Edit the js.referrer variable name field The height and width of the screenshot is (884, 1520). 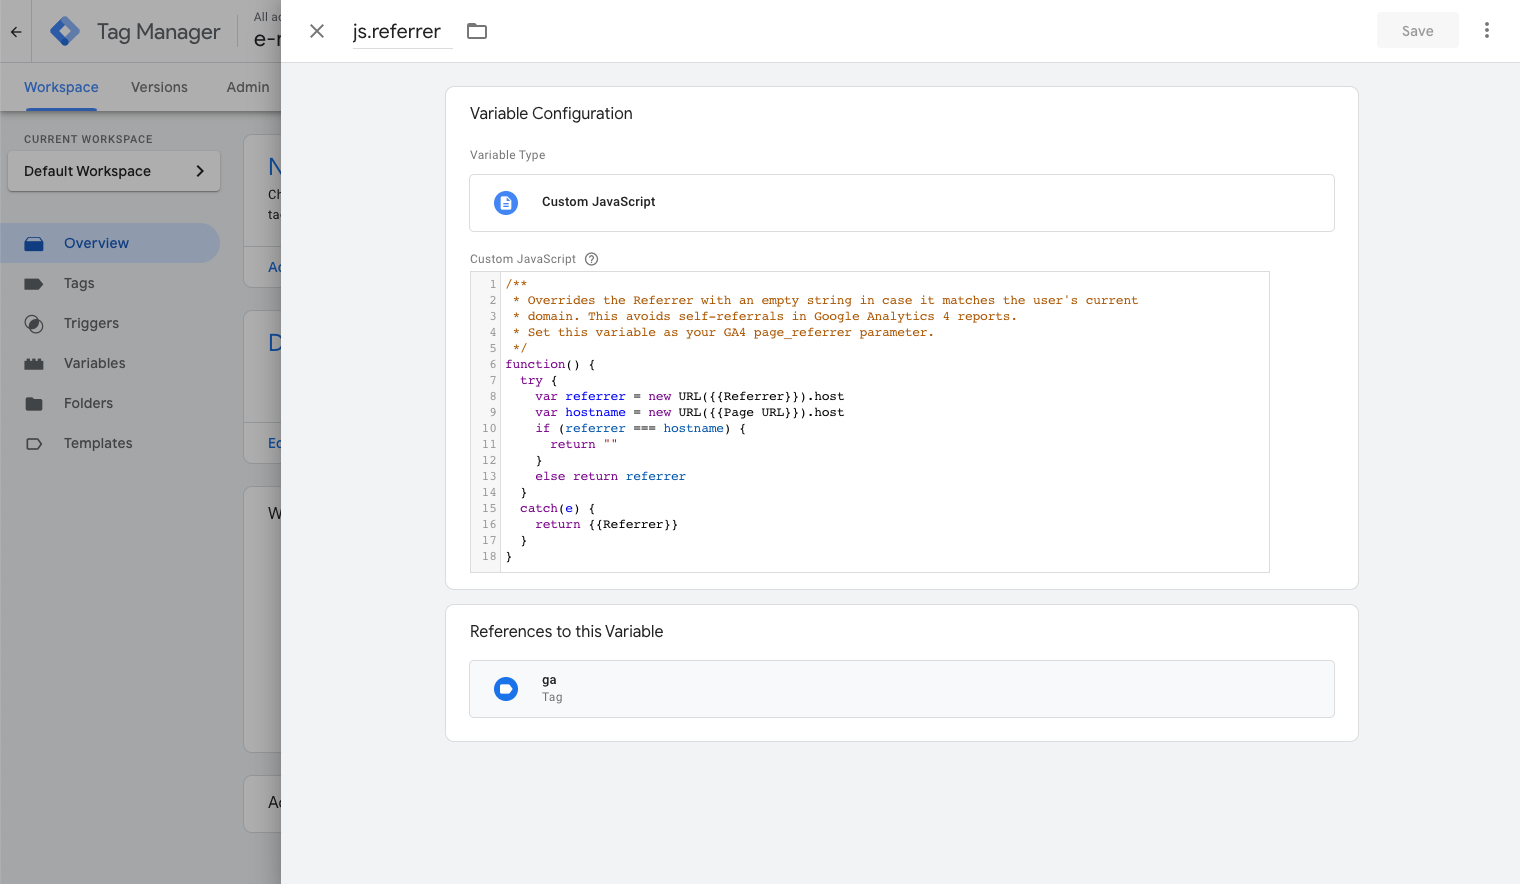coord(397,32)
